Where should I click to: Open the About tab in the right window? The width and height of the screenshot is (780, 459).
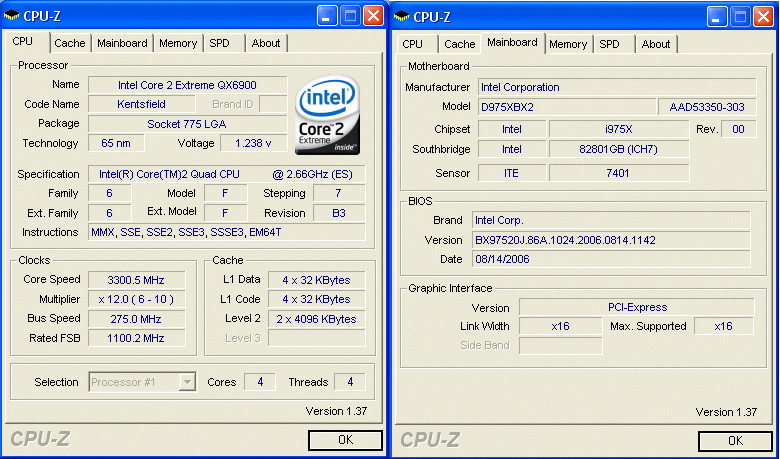pyautogui.click(x=656, y=44)
